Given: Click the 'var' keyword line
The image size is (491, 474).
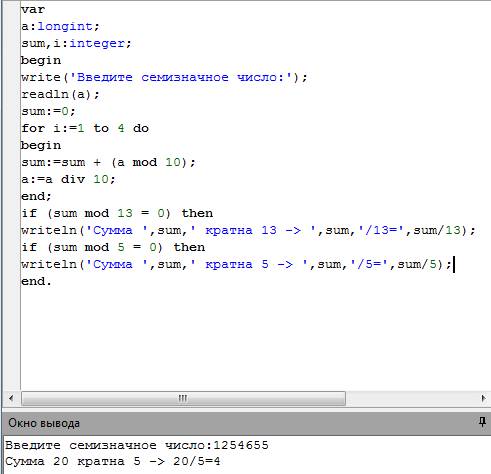Looking at the screenshot, I should click(x=33, y=9).
